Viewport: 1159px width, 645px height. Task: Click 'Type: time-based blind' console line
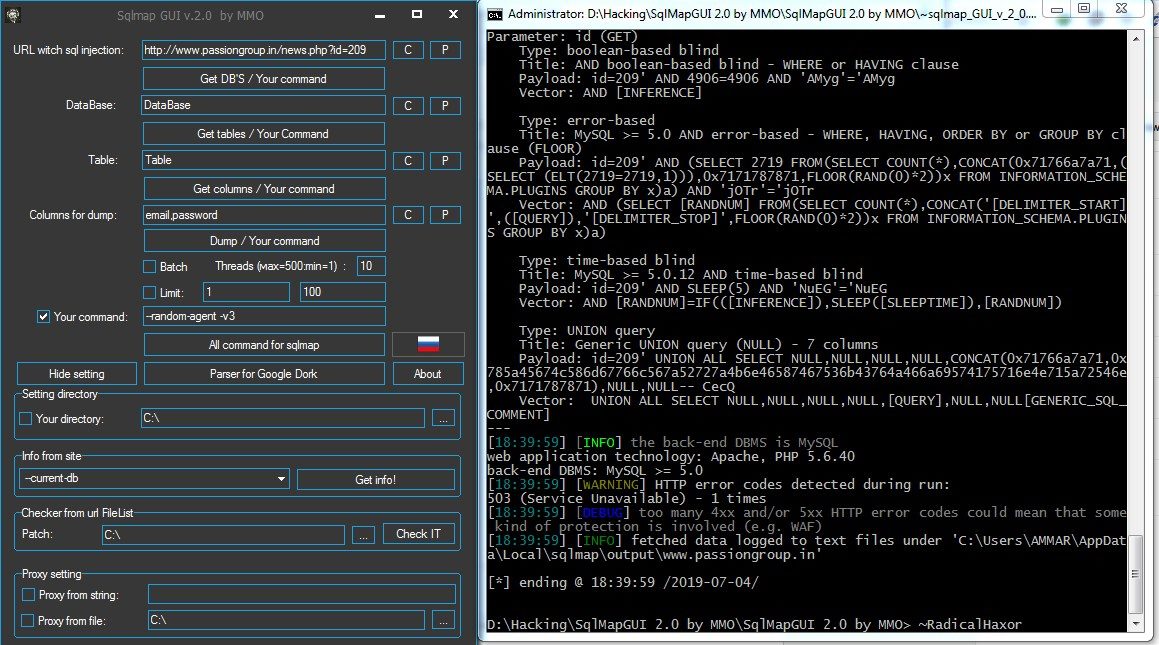607,260
